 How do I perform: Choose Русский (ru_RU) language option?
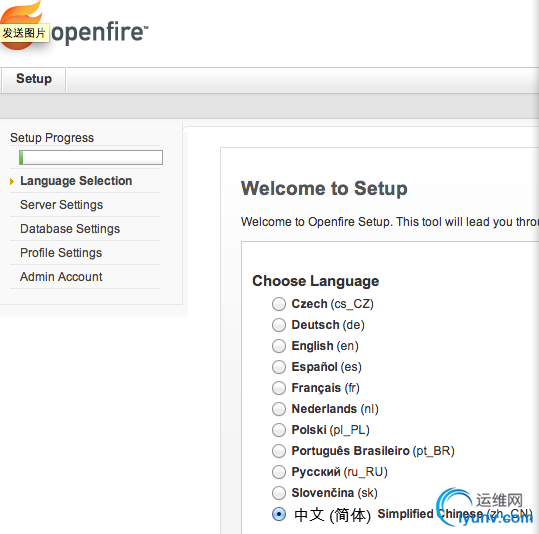pyautogui.click(x=279, y=472)
